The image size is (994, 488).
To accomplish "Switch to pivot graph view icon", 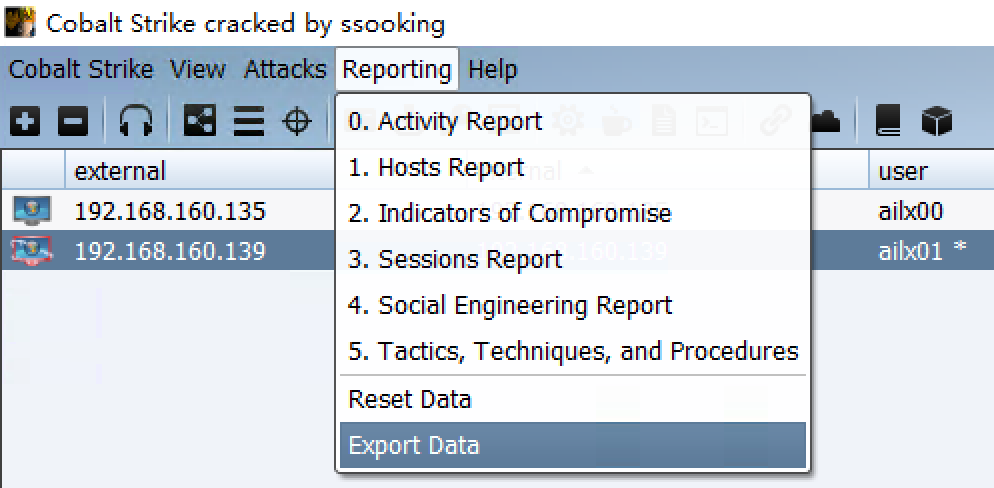I will (x=200, y=122).
